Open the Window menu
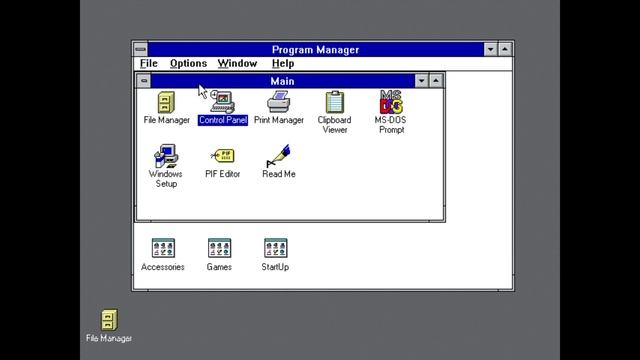Screen dimensions: 640x360 click(237, 64)
